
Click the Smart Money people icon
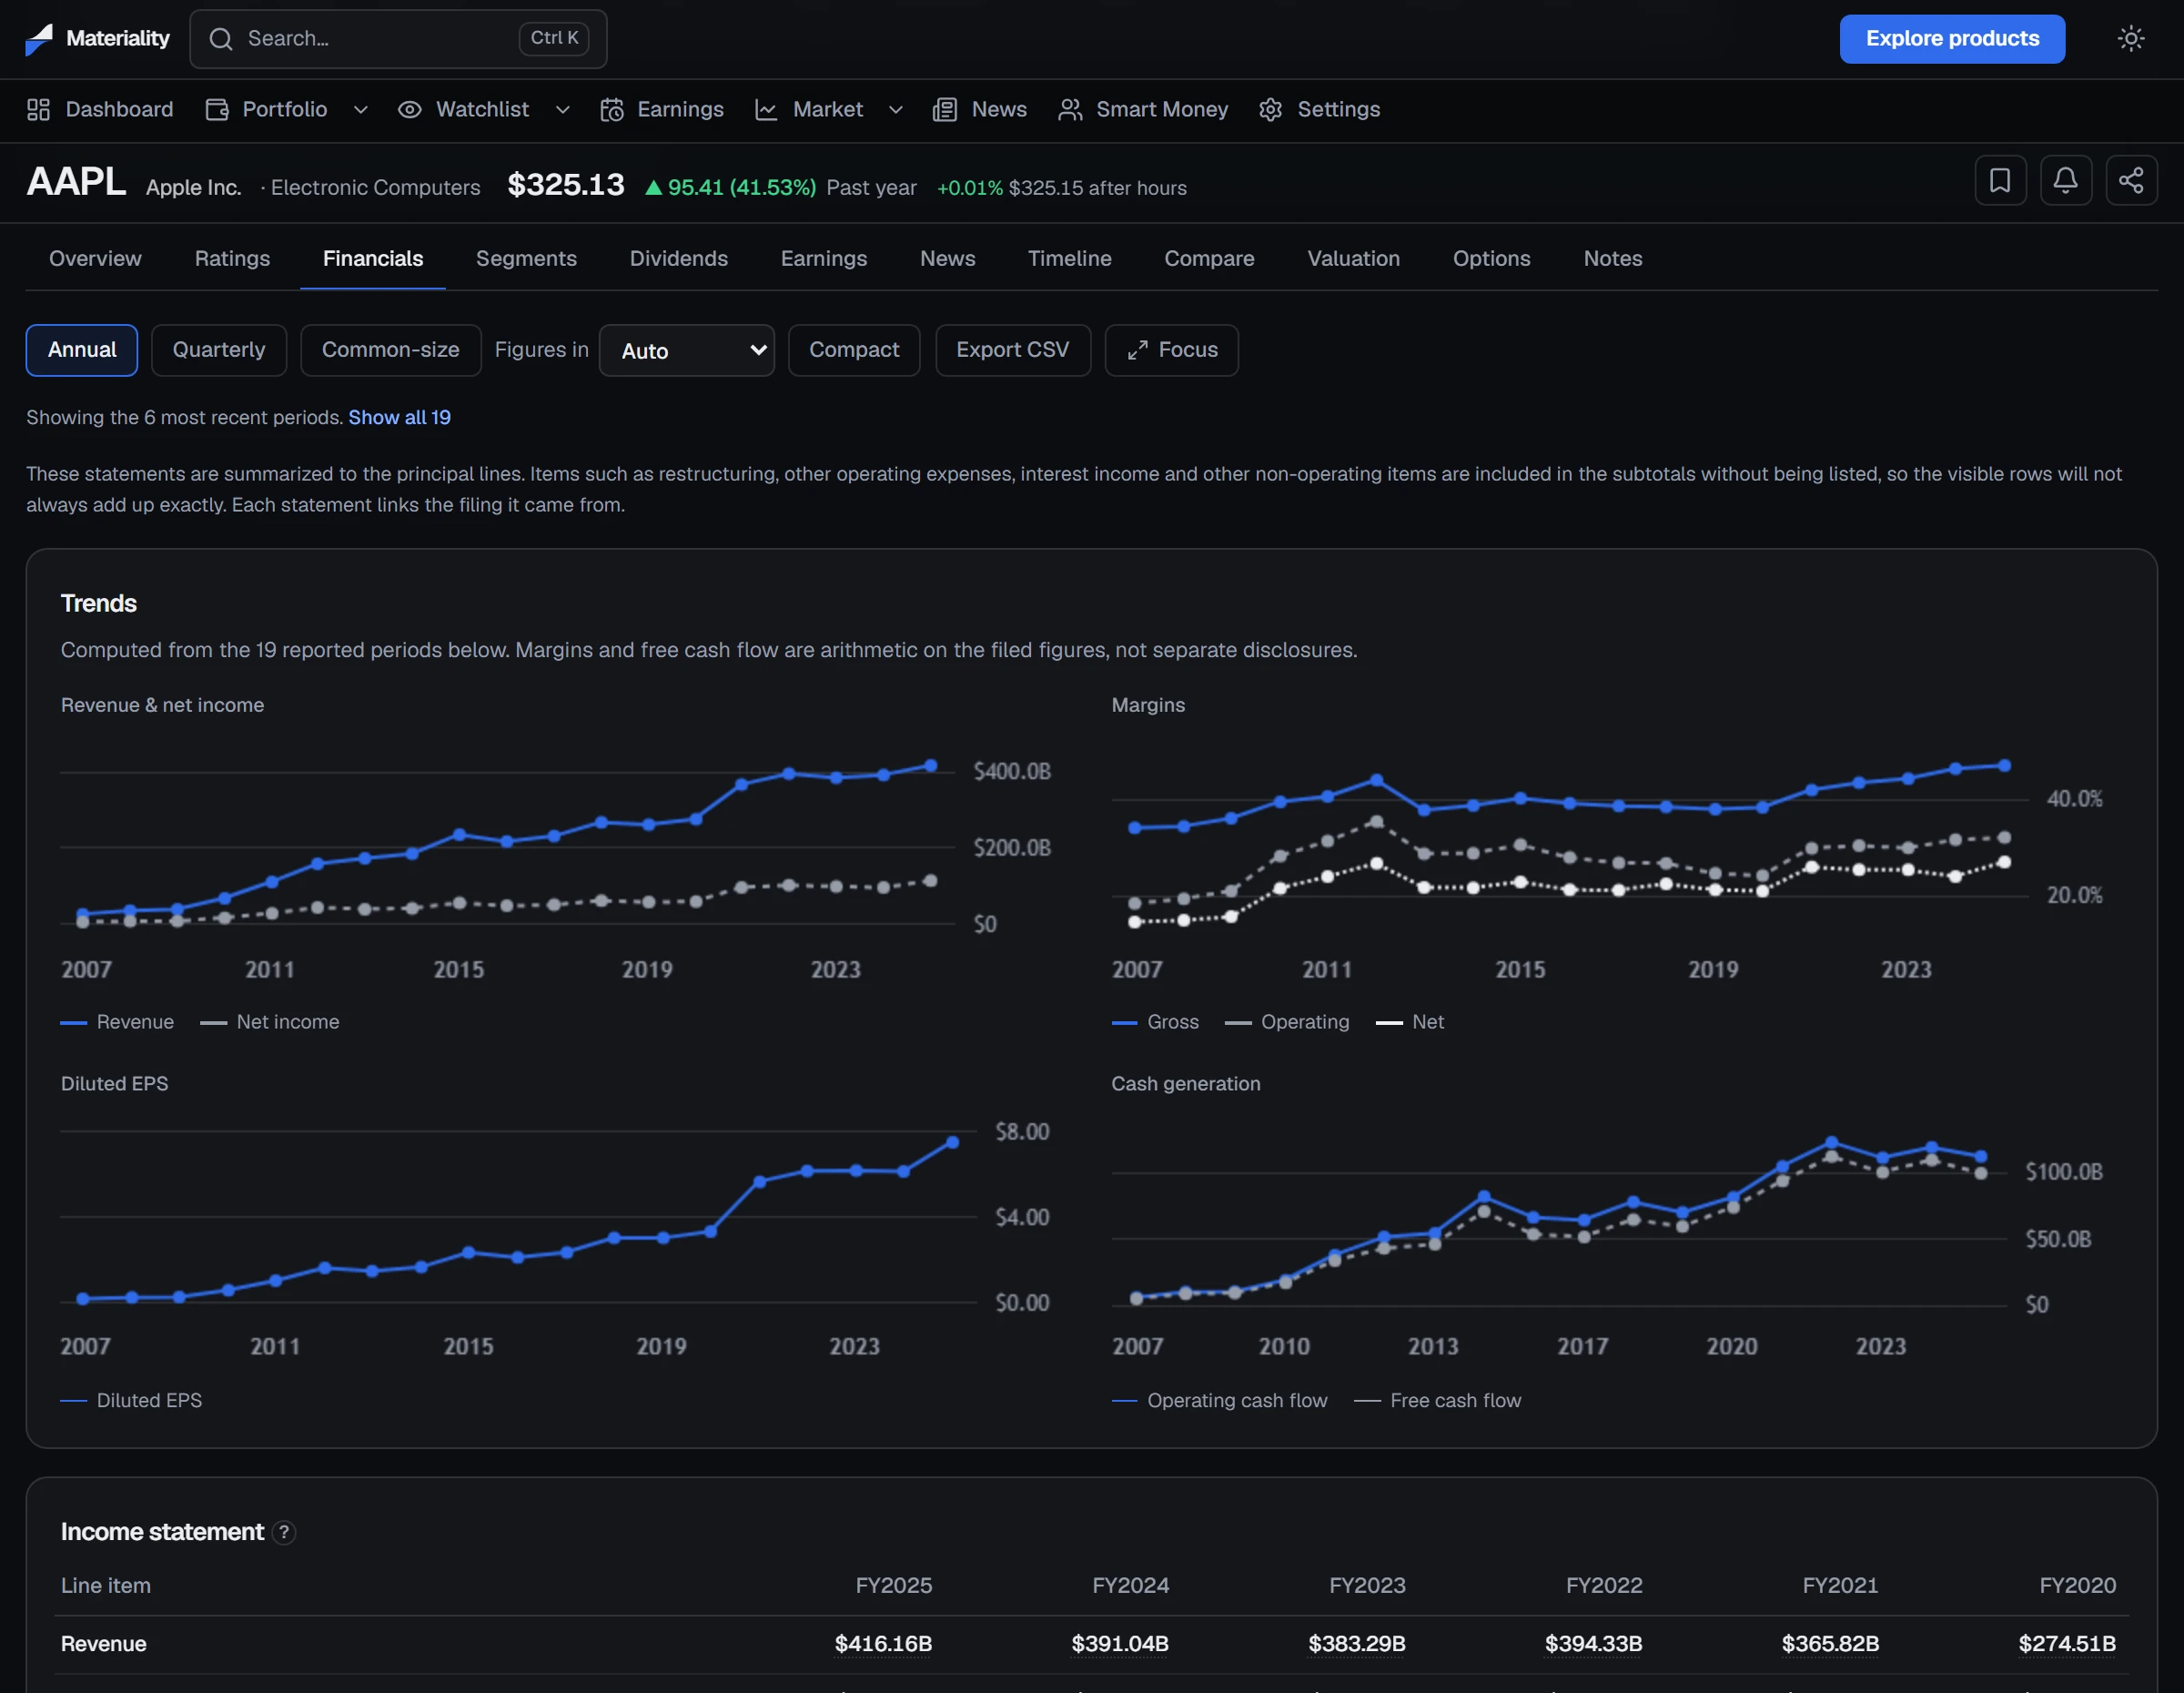point(1070,109)
